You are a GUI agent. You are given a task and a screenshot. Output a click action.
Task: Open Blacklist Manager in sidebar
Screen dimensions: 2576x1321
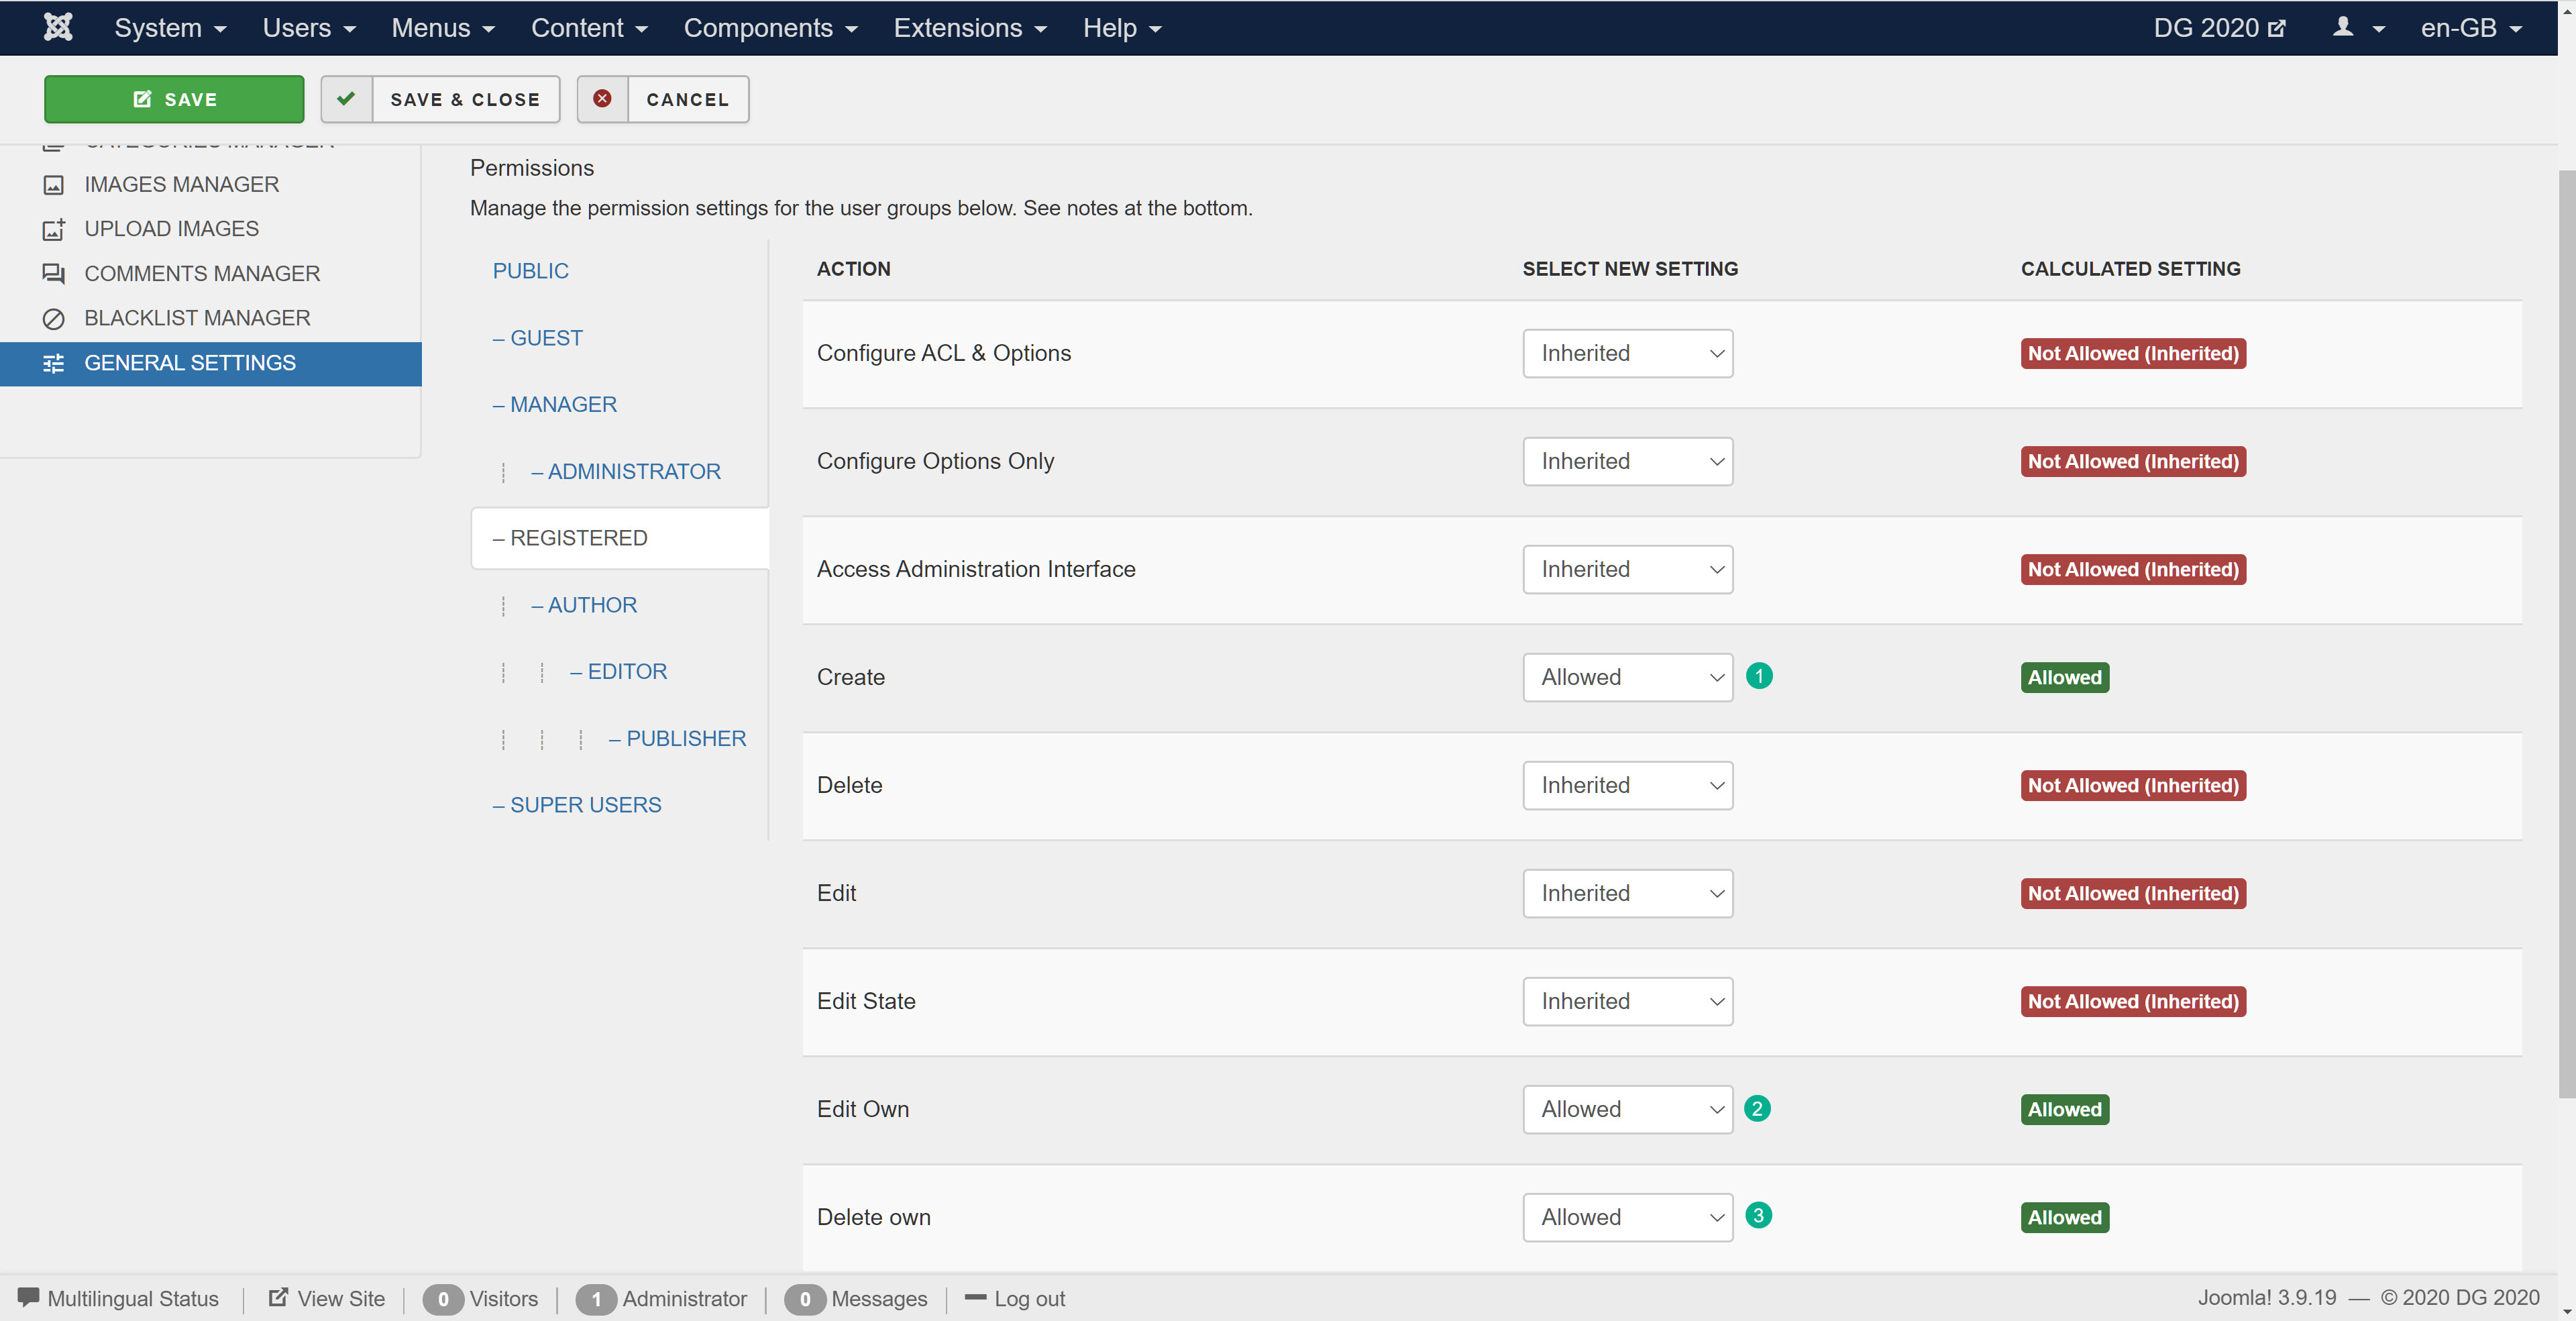(x=197, y=318)
